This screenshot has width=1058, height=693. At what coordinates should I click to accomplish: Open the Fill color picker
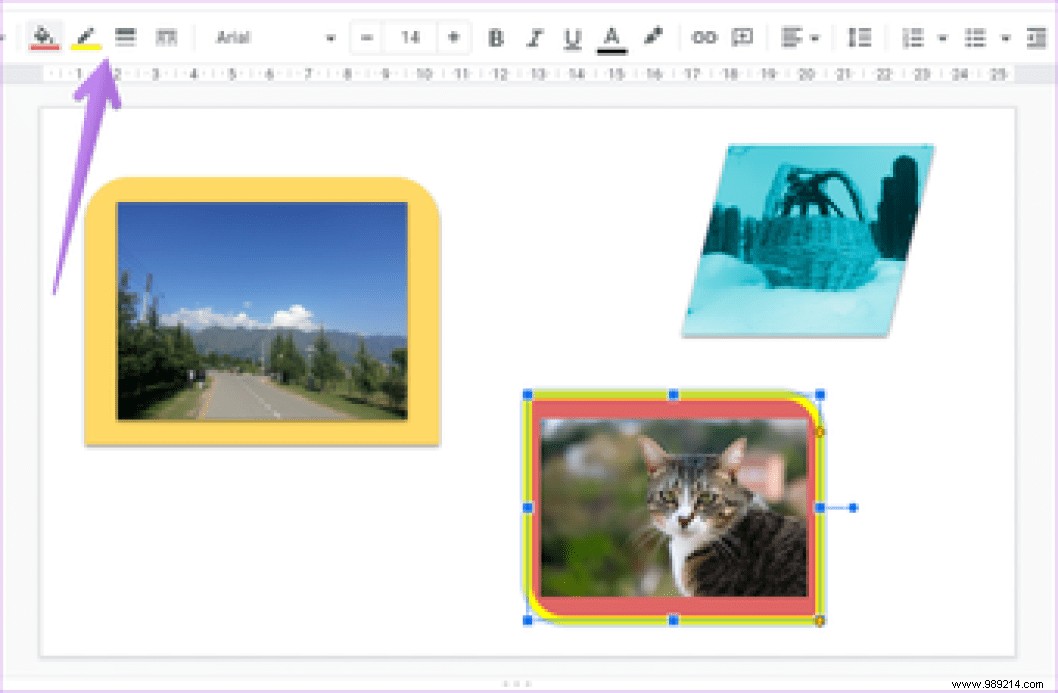(x=44, y=37)
